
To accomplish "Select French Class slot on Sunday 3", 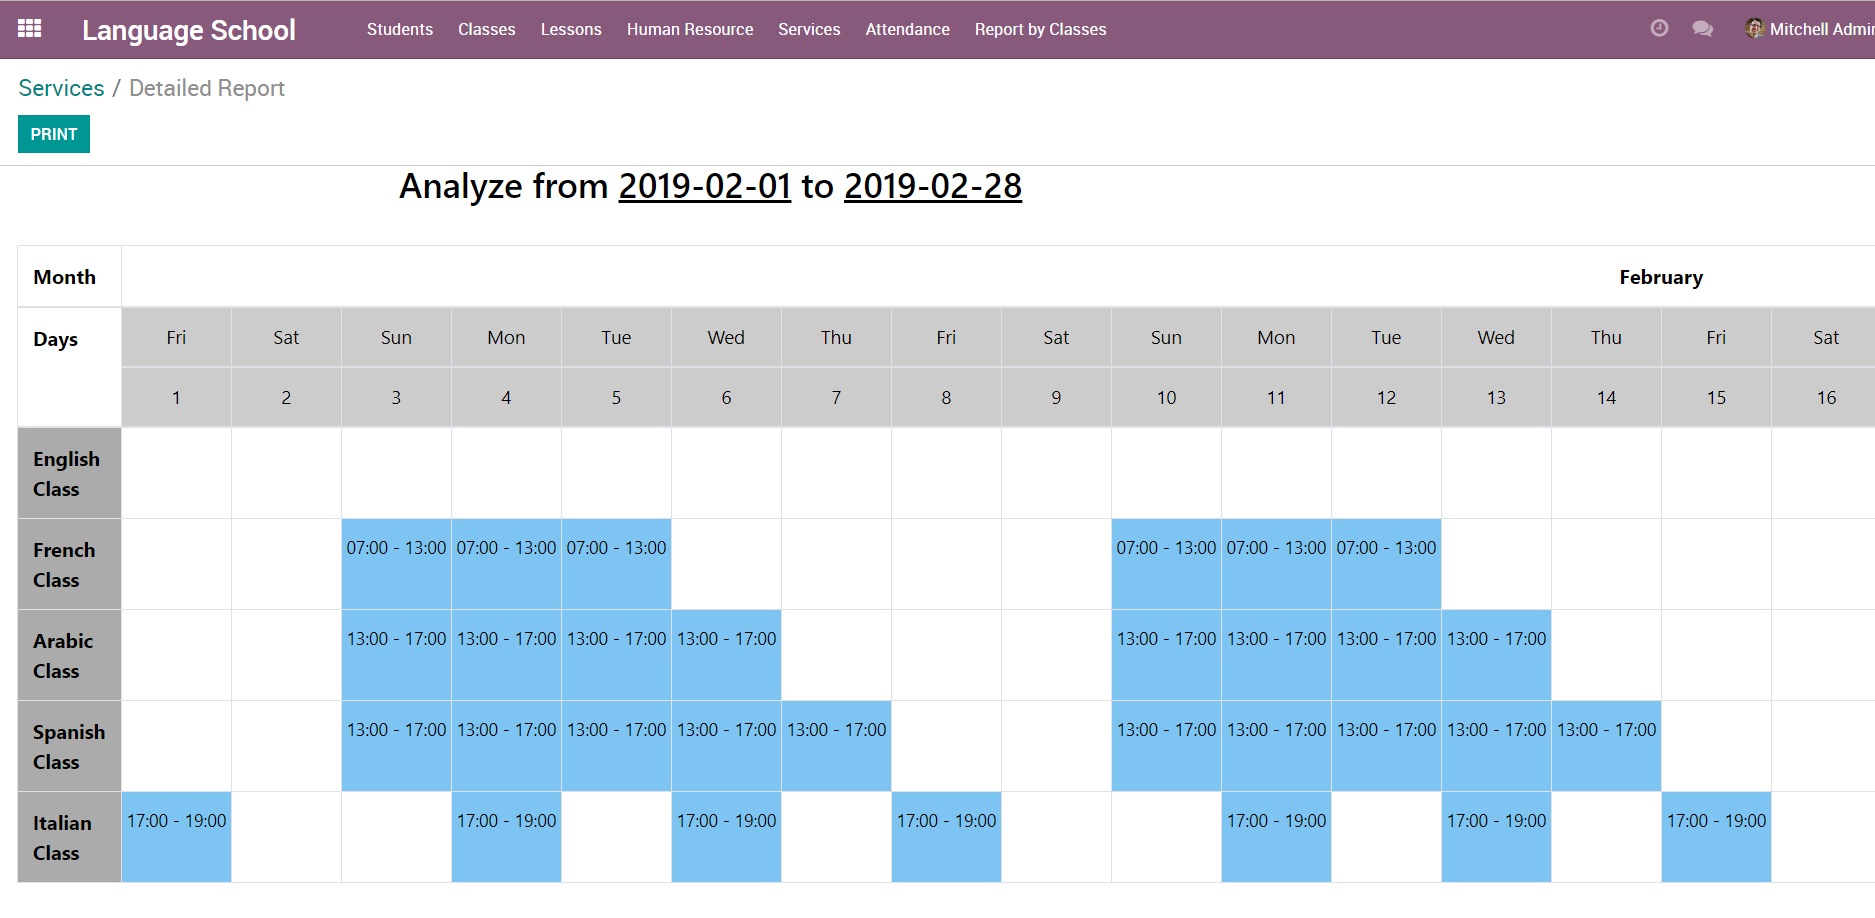I will 396,563.
